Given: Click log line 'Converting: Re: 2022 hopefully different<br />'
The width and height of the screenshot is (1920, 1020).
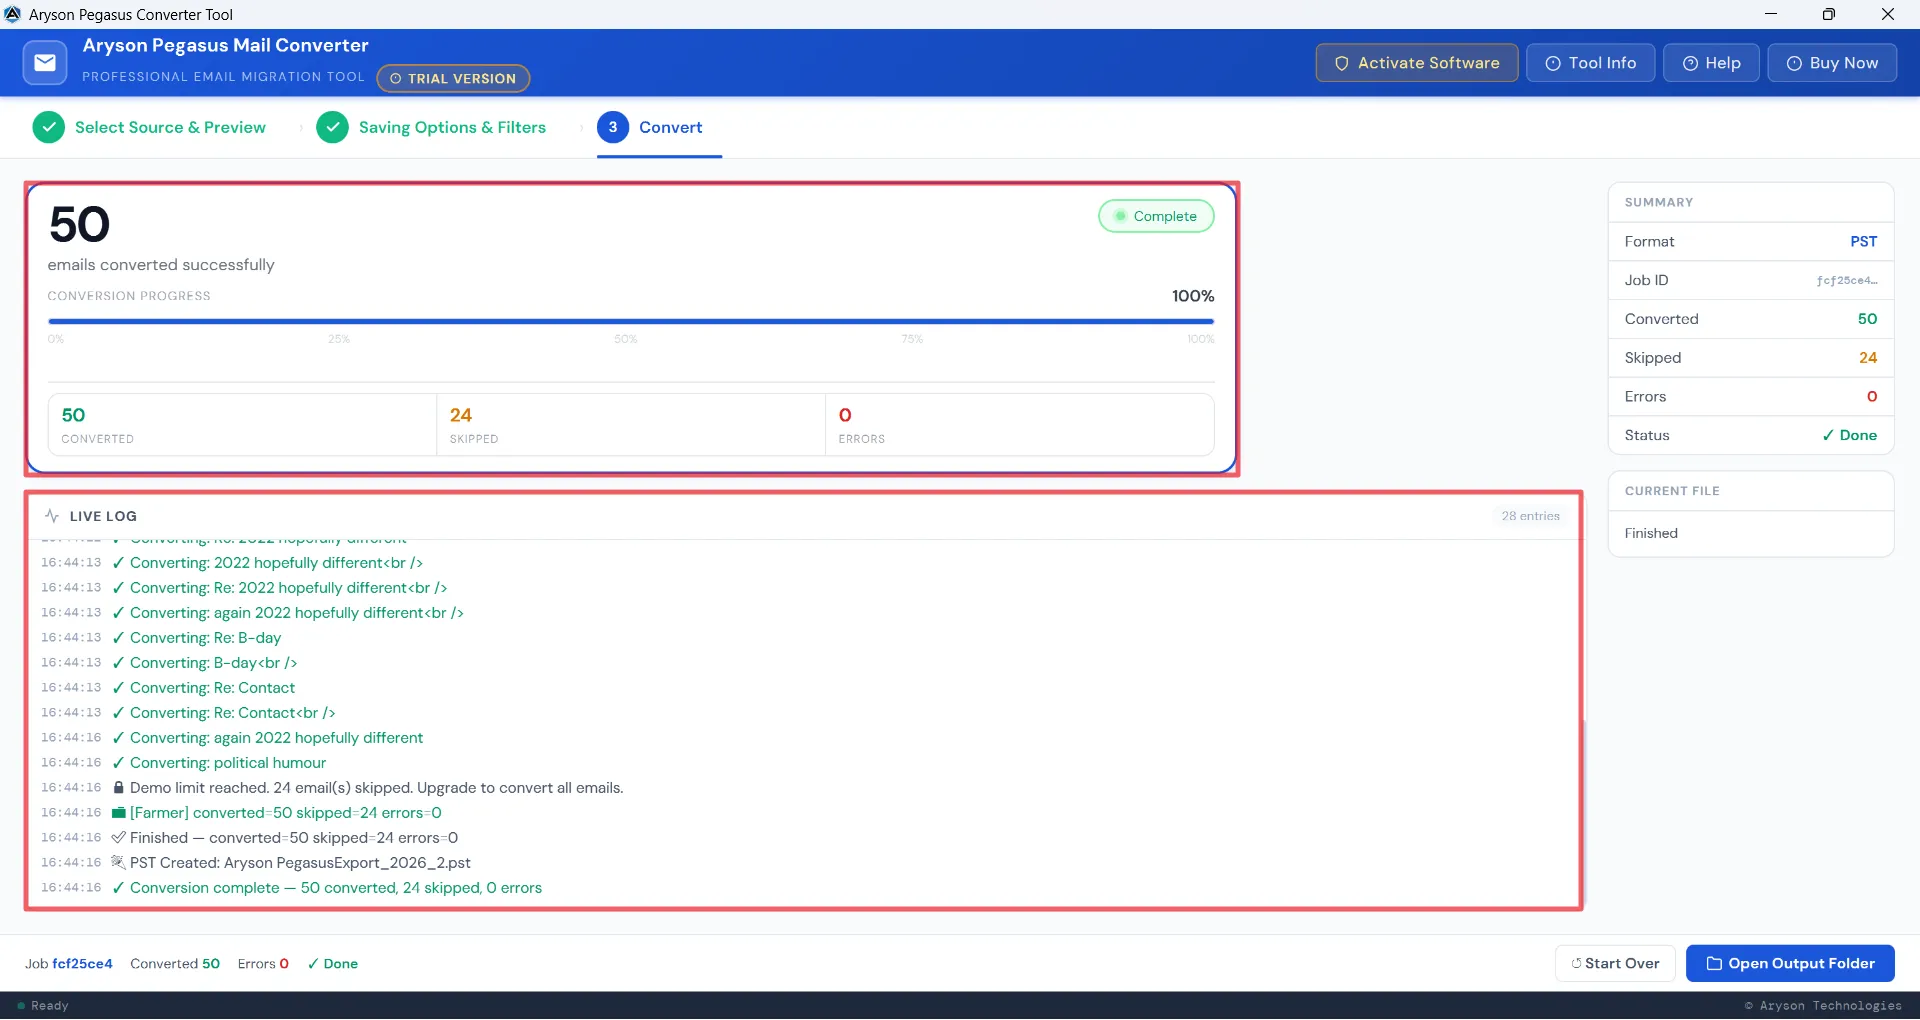Looking at the screenshot, I should coord(289,588).
